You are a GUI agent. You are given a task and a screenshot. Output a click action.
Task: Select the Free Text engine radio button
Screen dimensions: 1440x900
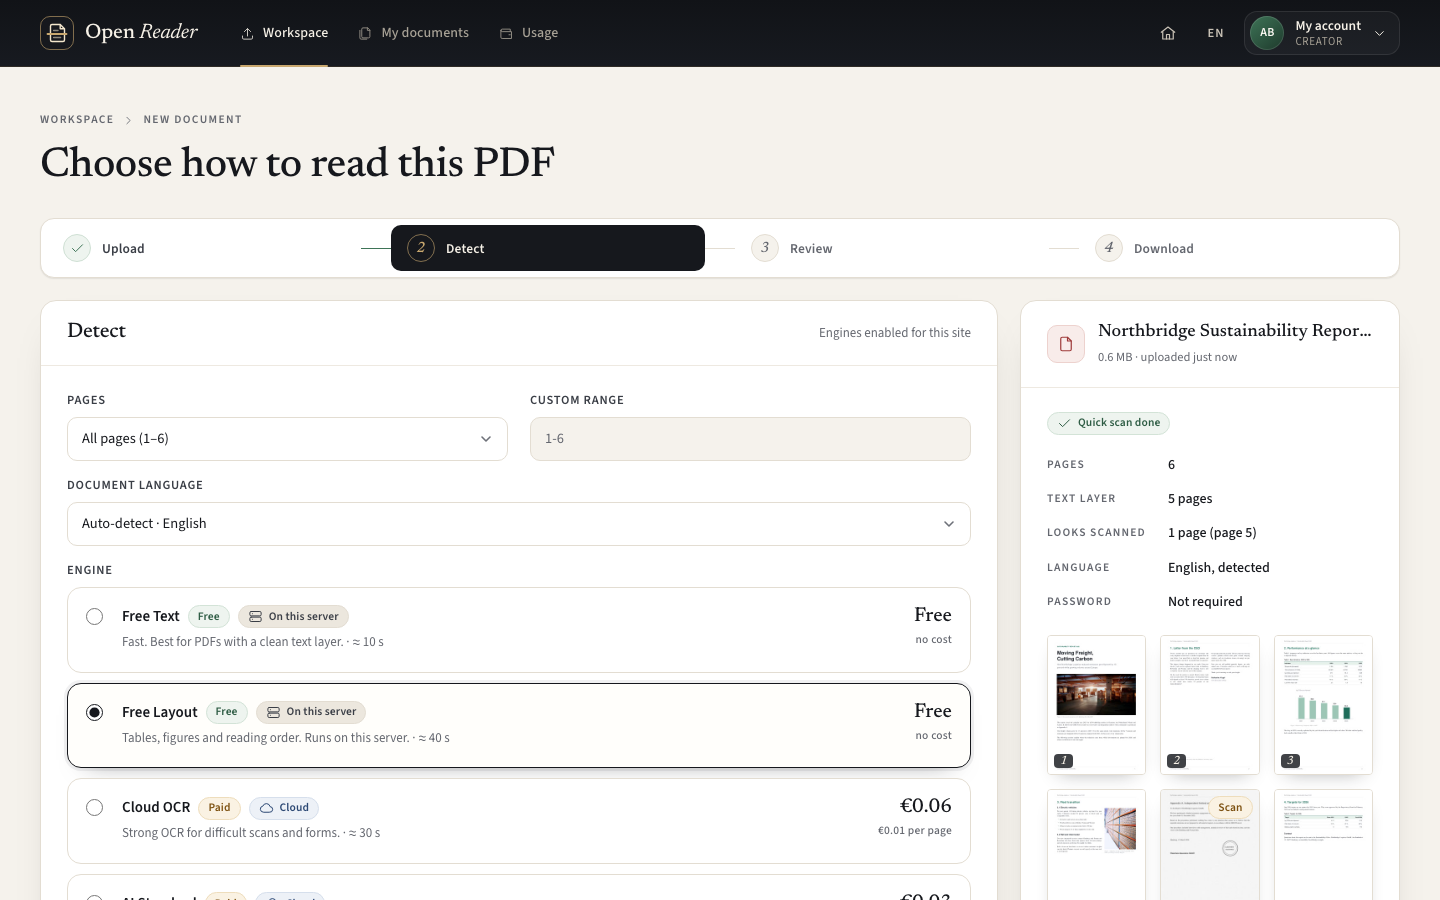(x=94, y=616)
